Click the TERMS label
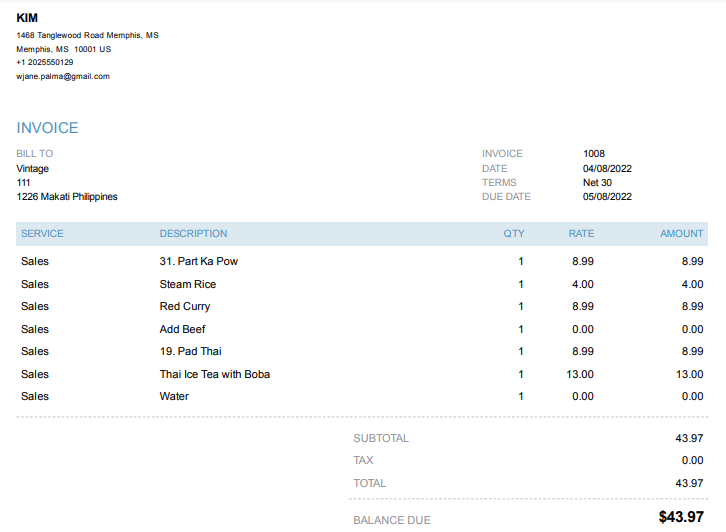The height and width of the screenshot is (532, 726). click(499, 182)
